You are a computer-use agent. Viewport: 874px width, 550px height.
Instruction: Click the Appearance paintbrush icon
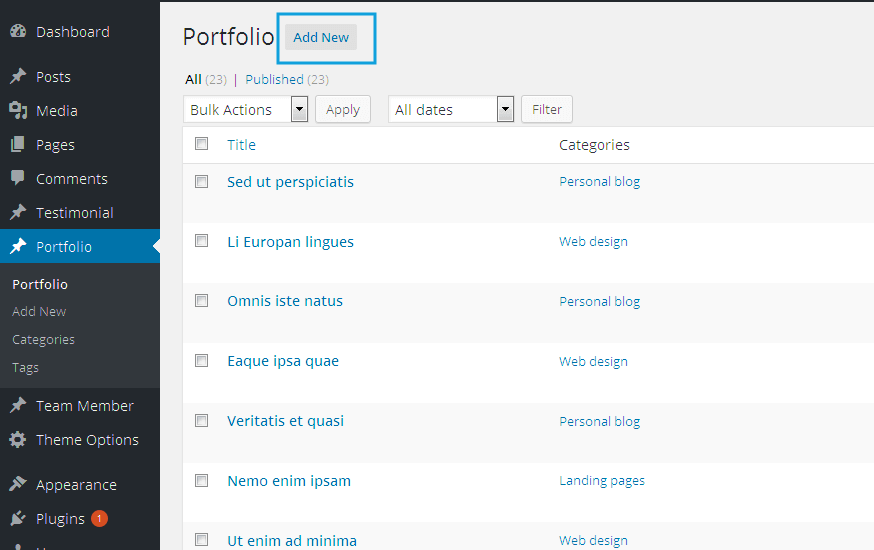[x=17, y=485]
